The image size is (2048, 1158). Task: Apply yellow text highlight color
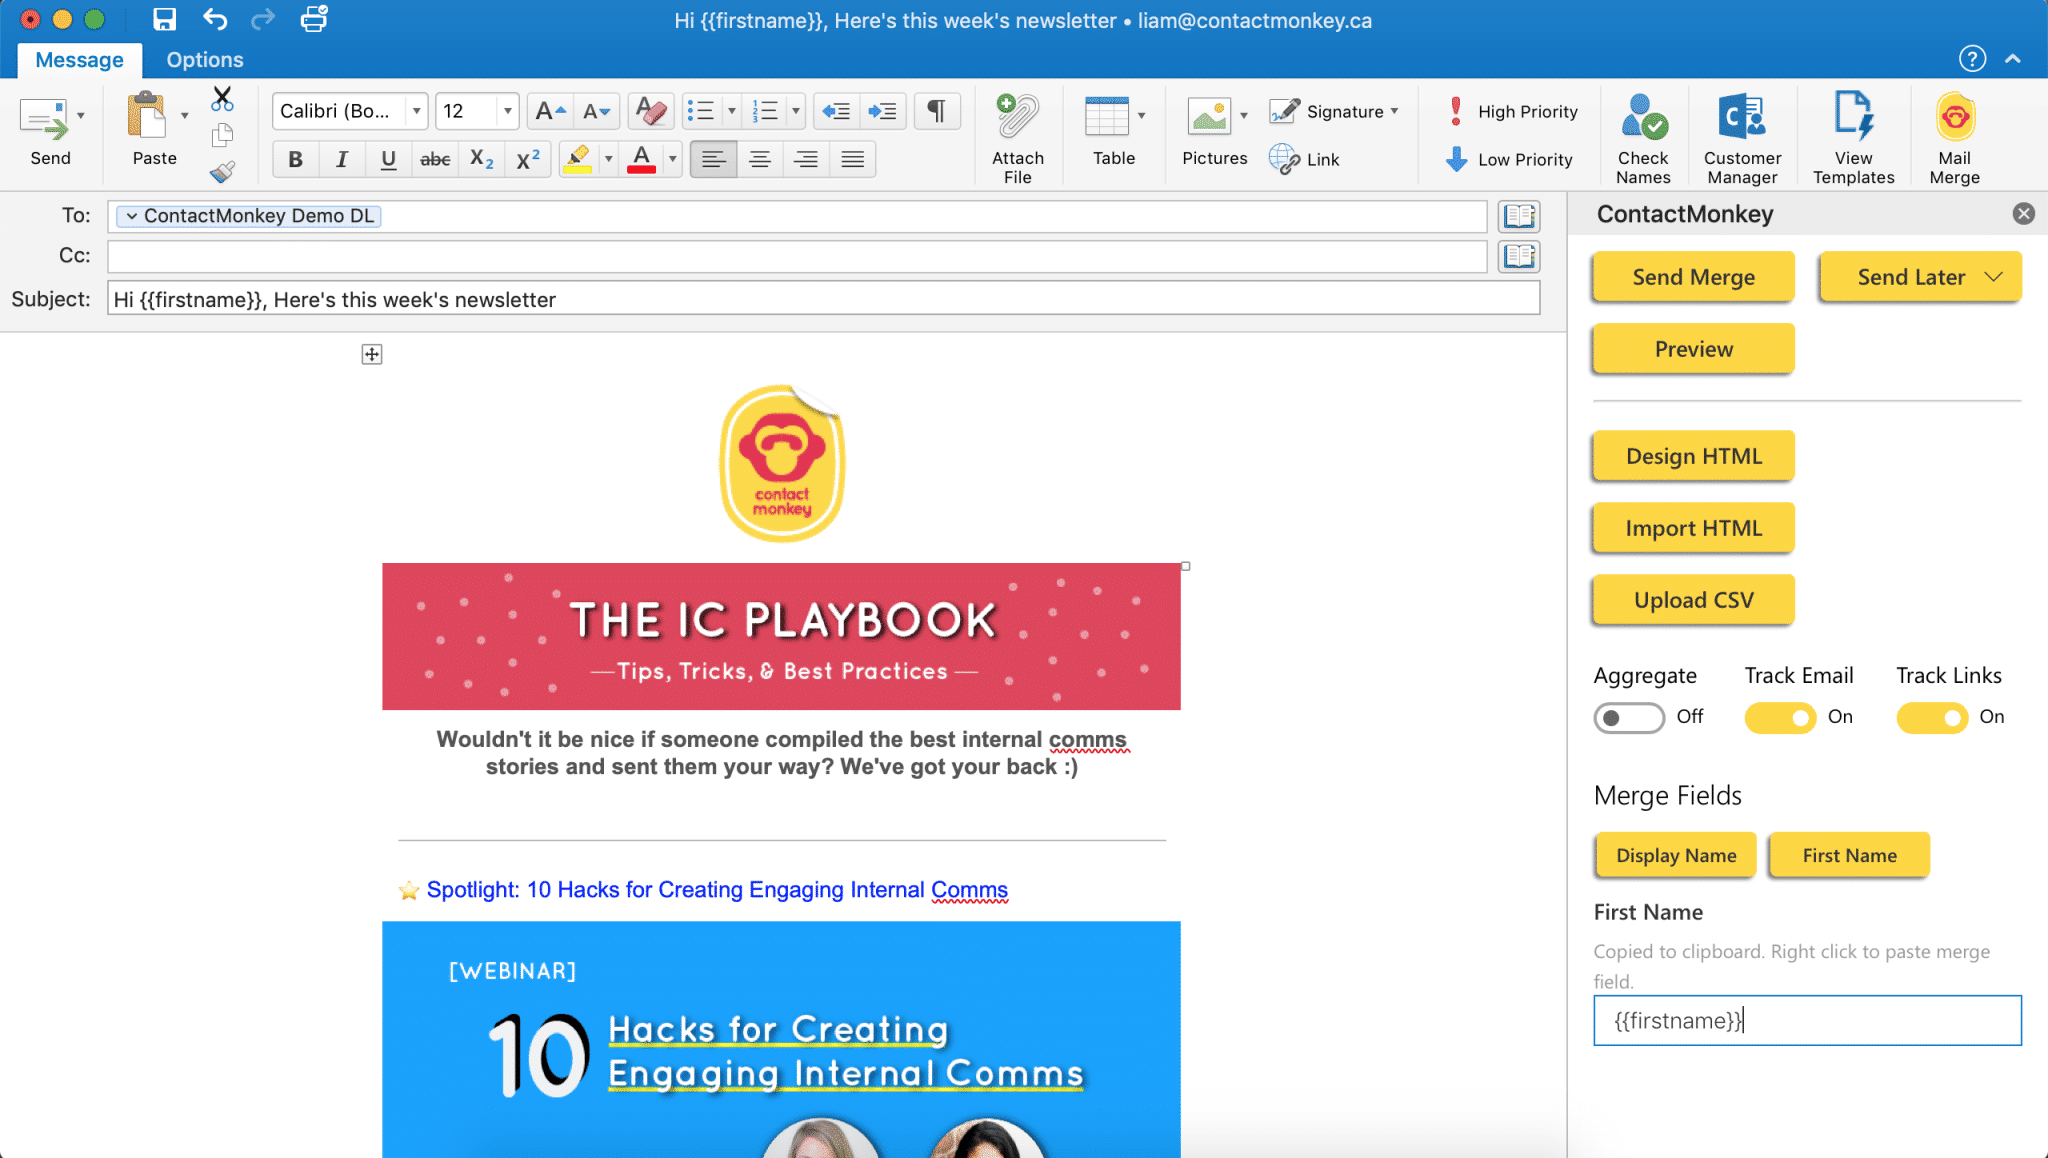click(x=577, y=159)
